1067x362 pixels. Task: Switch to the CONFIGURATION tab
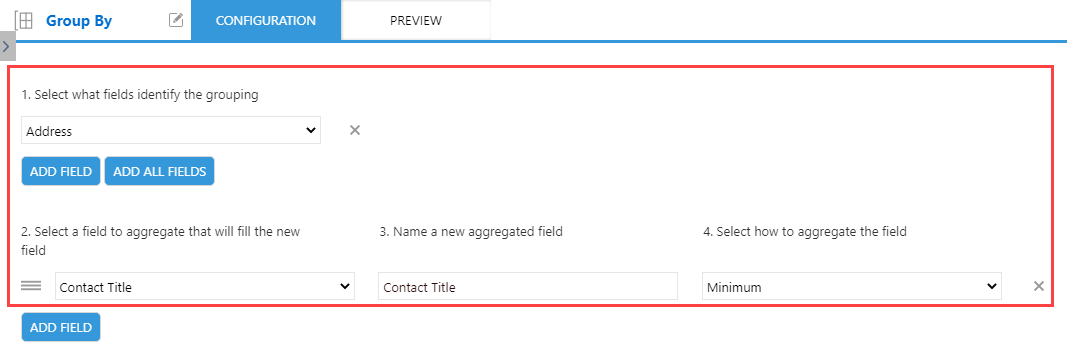click(266, 20)
